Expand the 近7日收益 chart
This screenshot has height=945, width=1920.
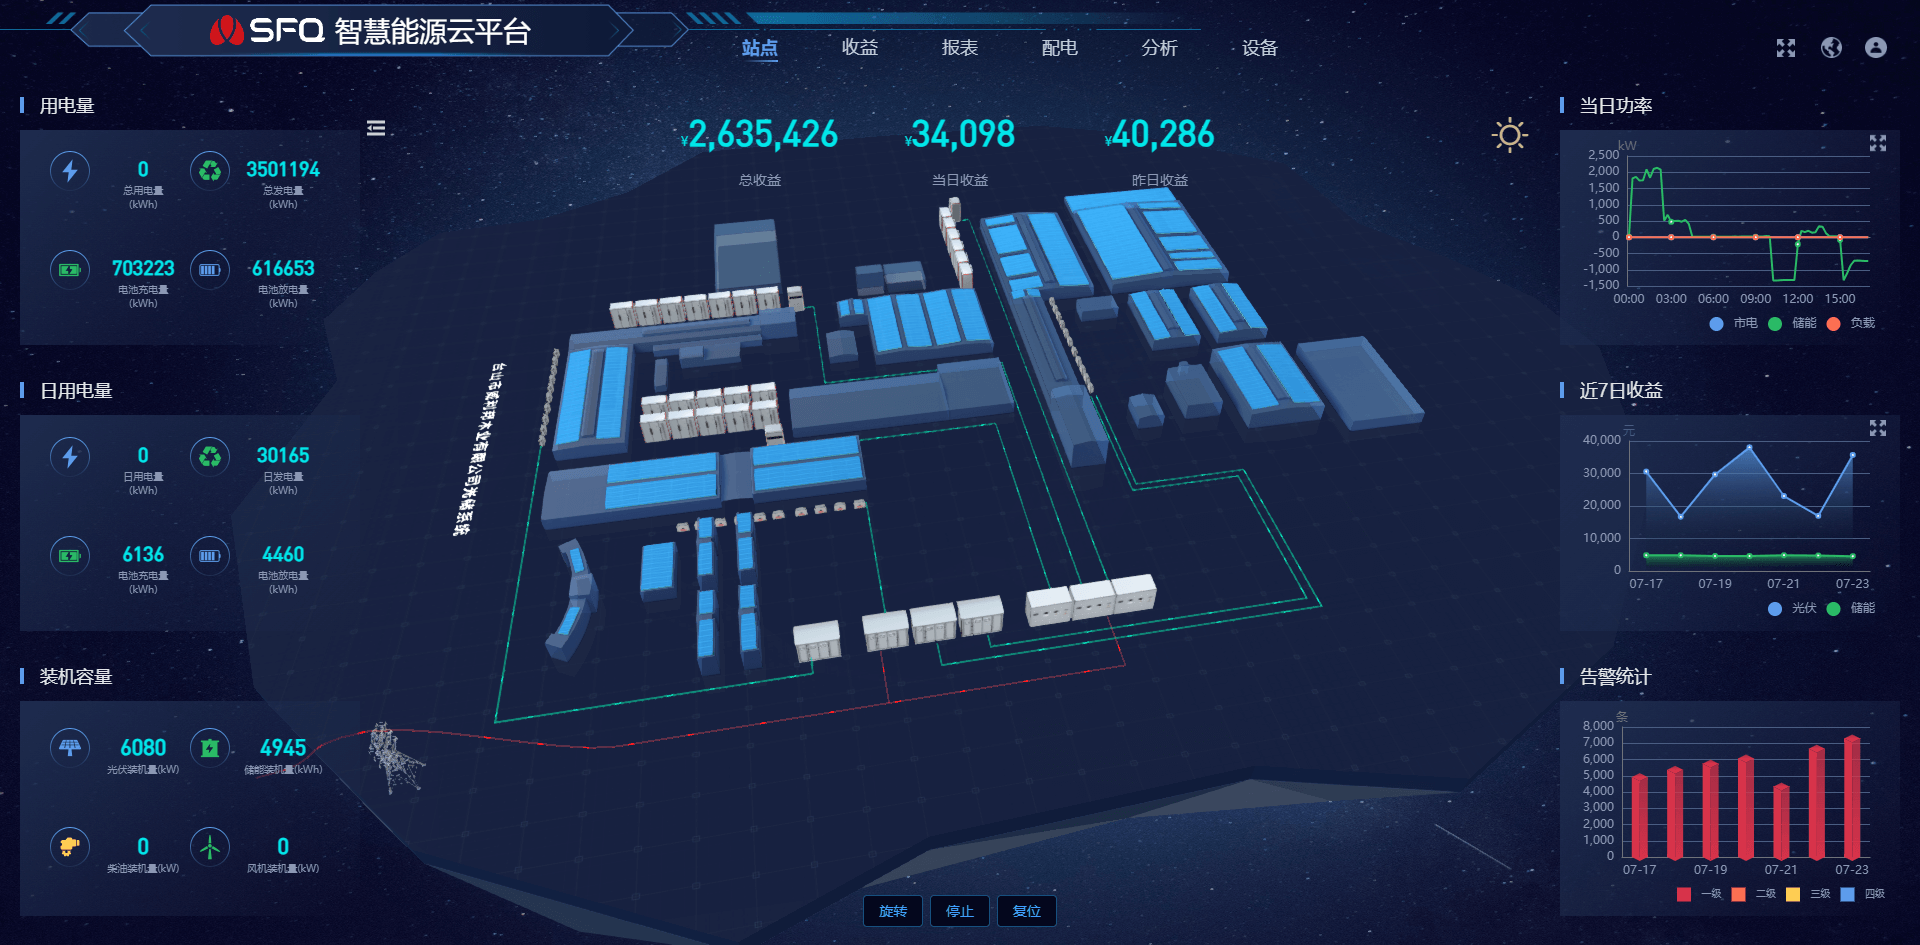[1878, 428]
